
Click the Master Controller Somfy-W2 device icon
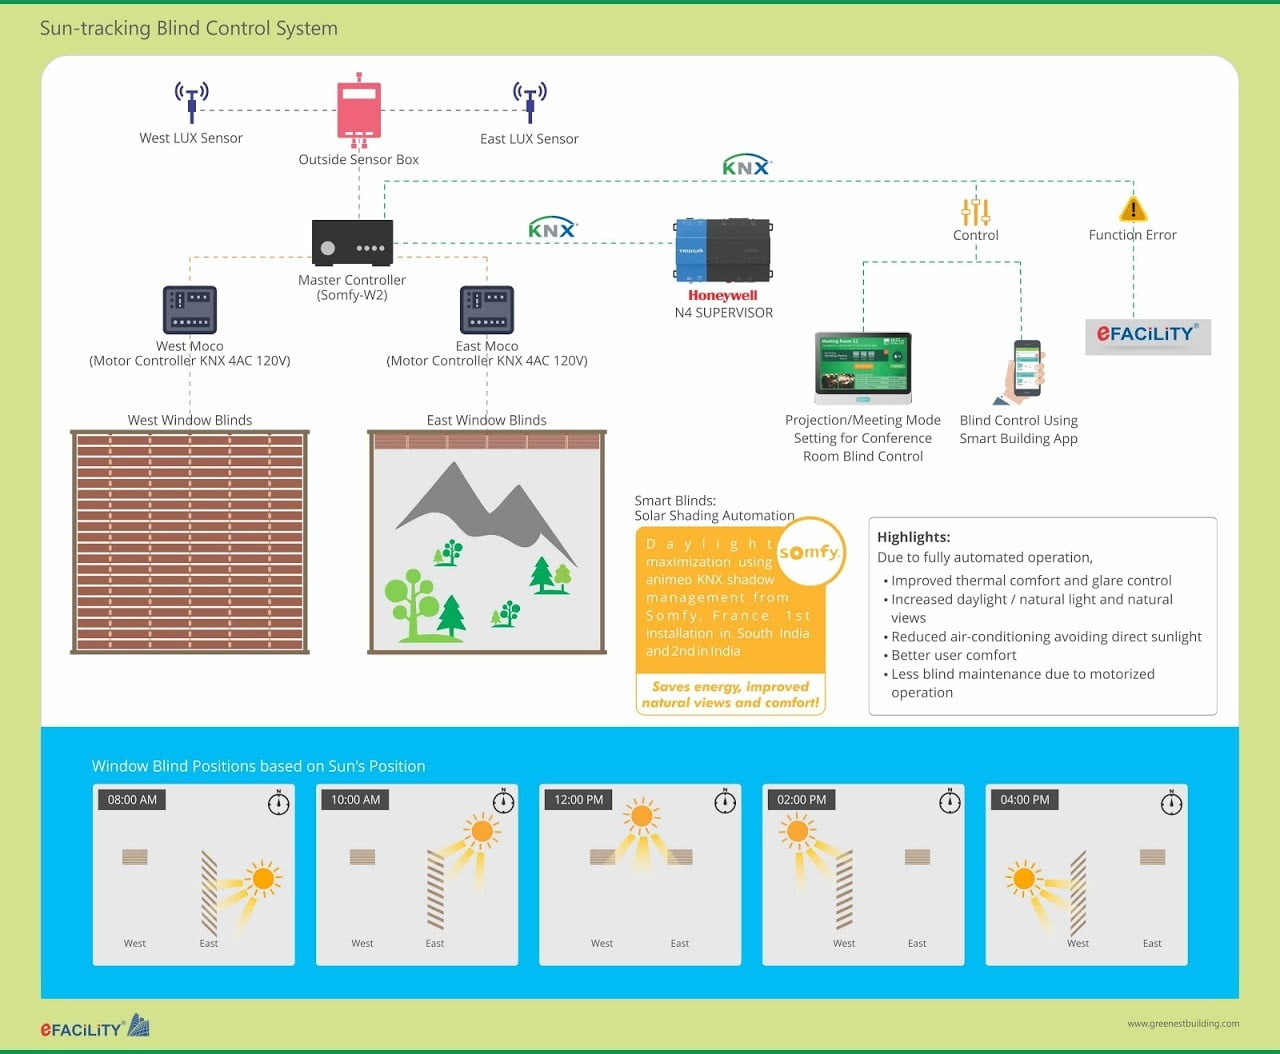pos(352,244)
